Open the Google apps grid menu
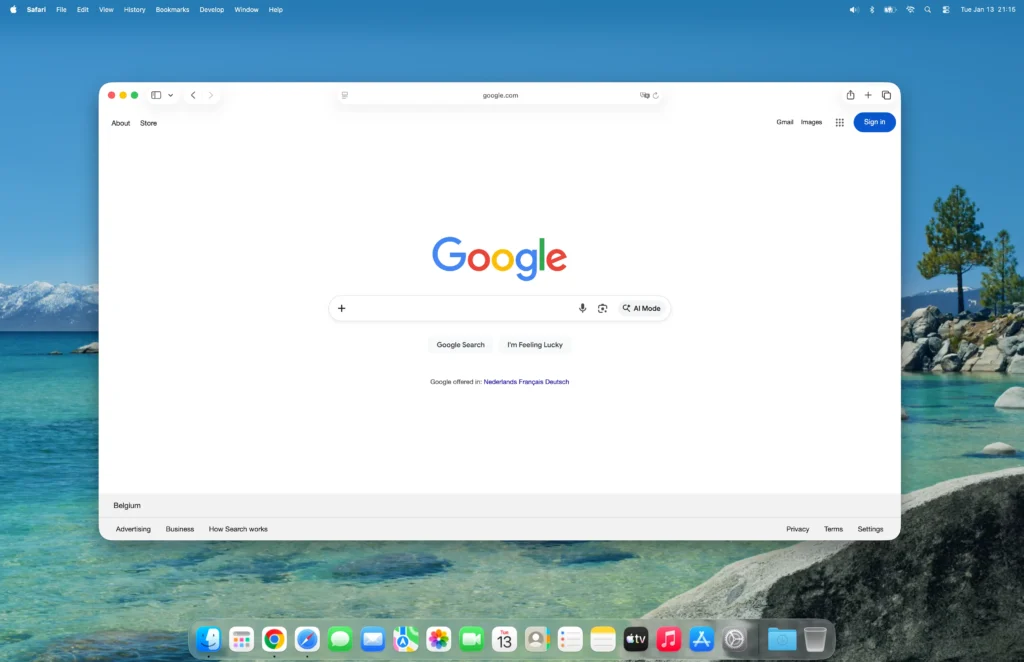Image resolution: width=1024 pixels, height=662 pixels. [839, 122]
